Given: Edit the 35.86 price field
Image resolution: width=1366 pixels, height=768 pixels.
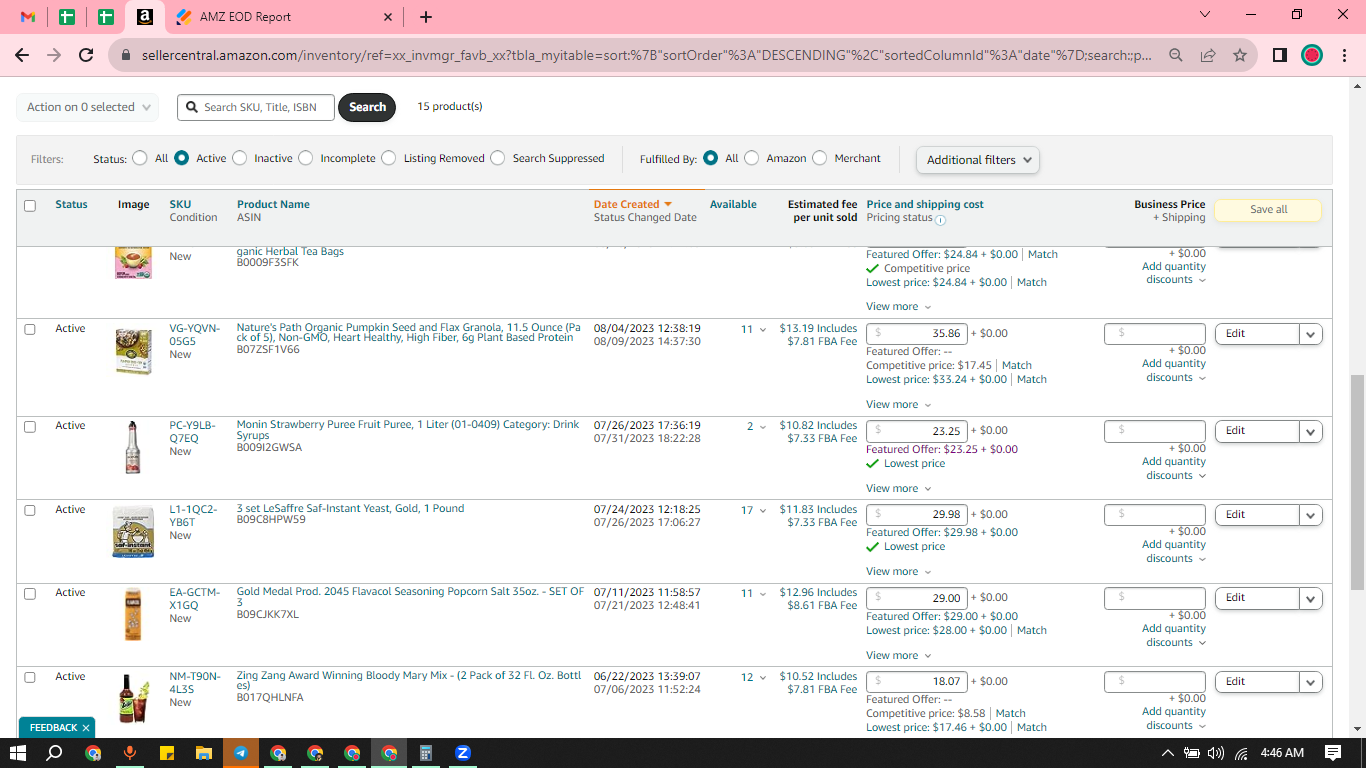Looking at the screenshot, I should (916, 334).
